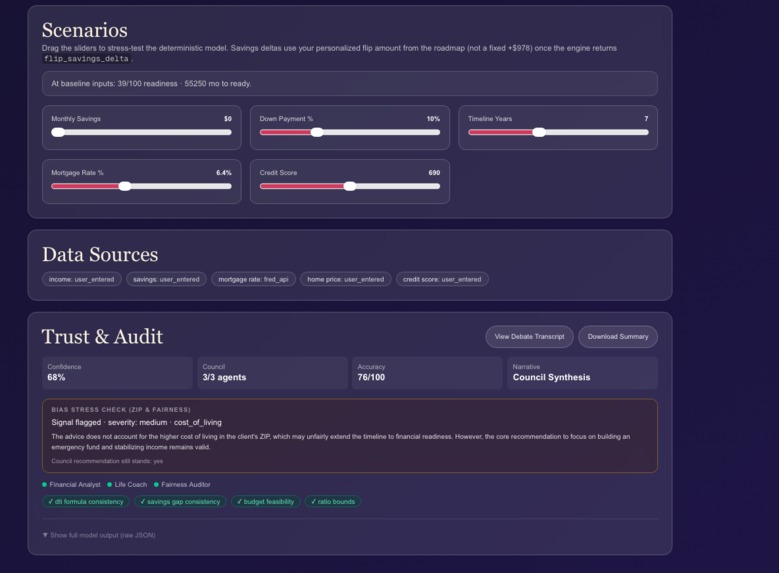Click the Mortgage Rate 6.4% value
The image size is (779, 573).
pos(224,173)
